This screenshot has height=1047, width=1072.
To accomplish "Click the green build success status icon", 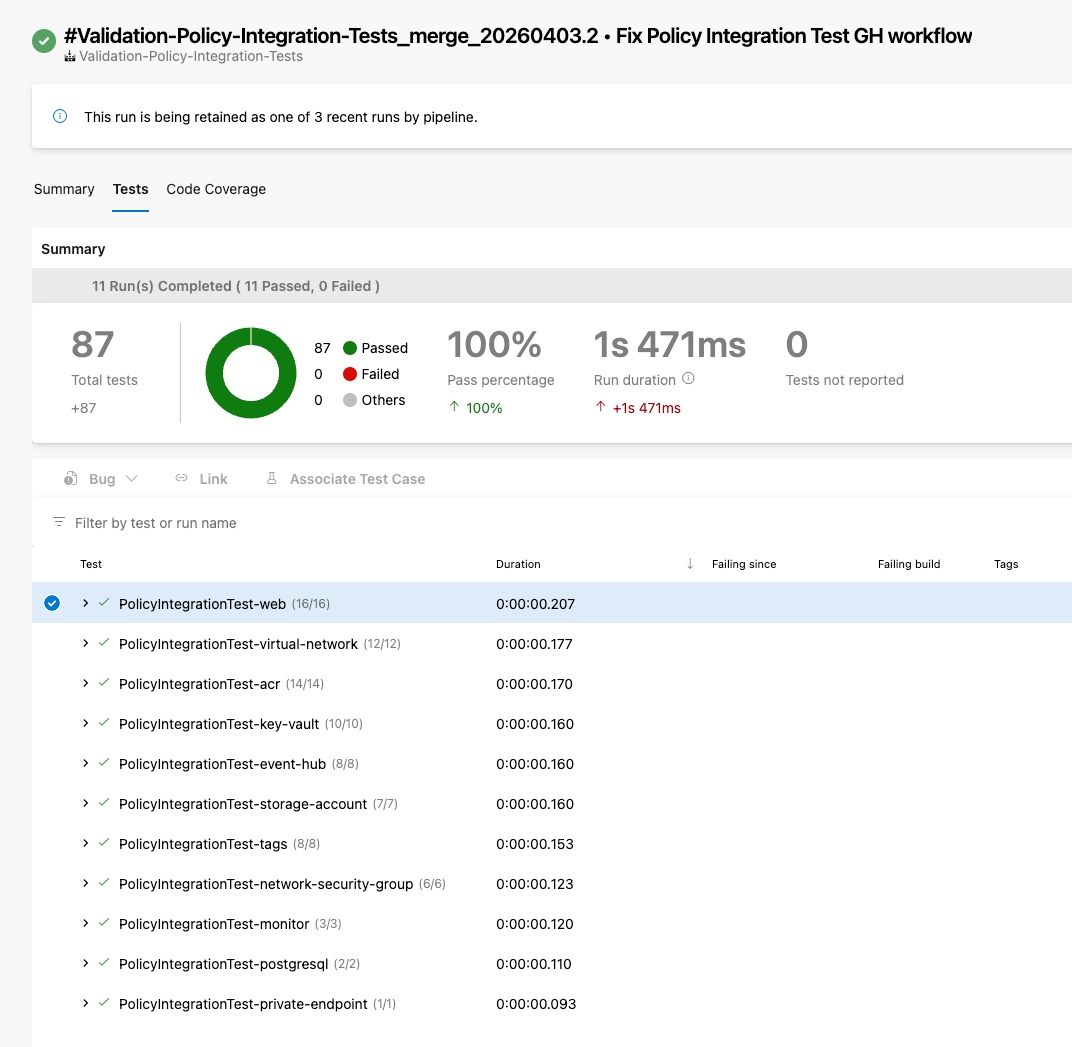I will click(43, 42).
